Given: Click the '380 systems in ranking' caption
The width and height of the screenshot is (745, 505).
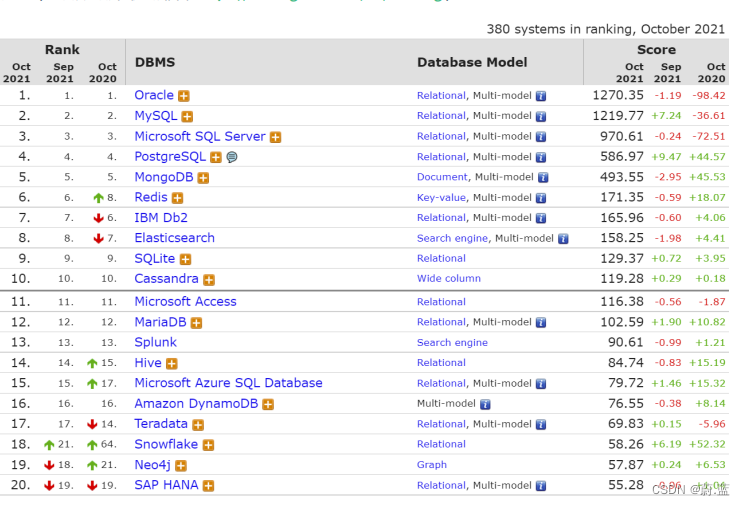Looking at the screenshot, I should [x=606, y=29].
